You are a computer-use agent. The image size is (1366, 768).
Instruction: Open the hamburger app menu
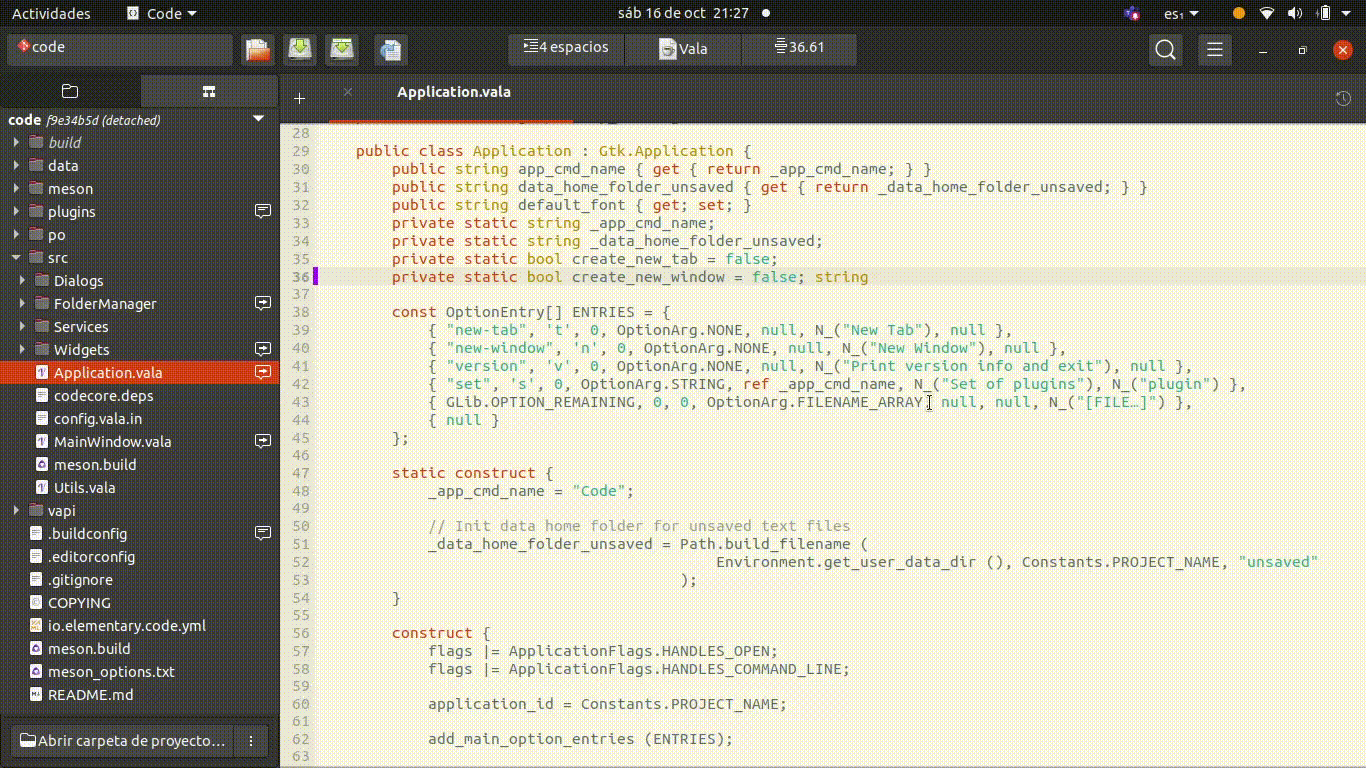coord(1214,49)
